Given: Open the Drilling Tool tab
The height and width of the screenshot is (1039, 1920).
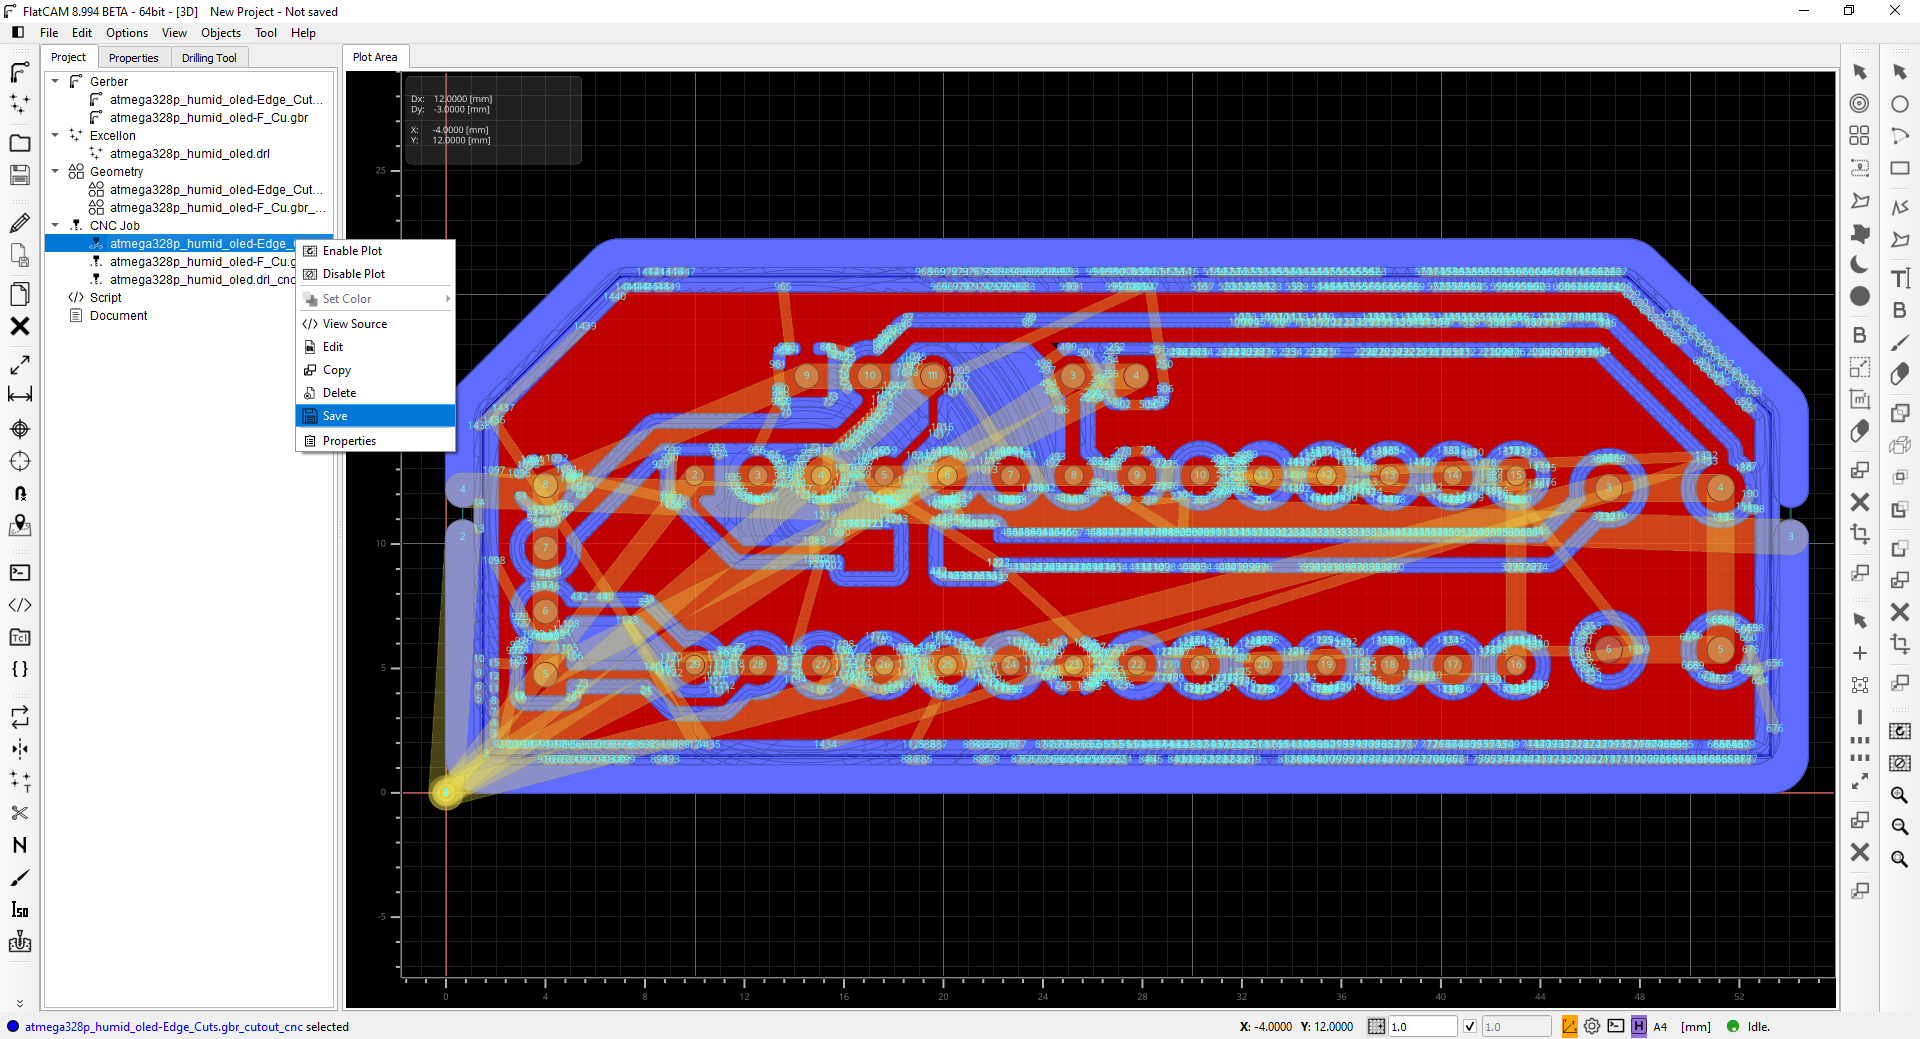Looking at the screenshot, I should 209,58.
